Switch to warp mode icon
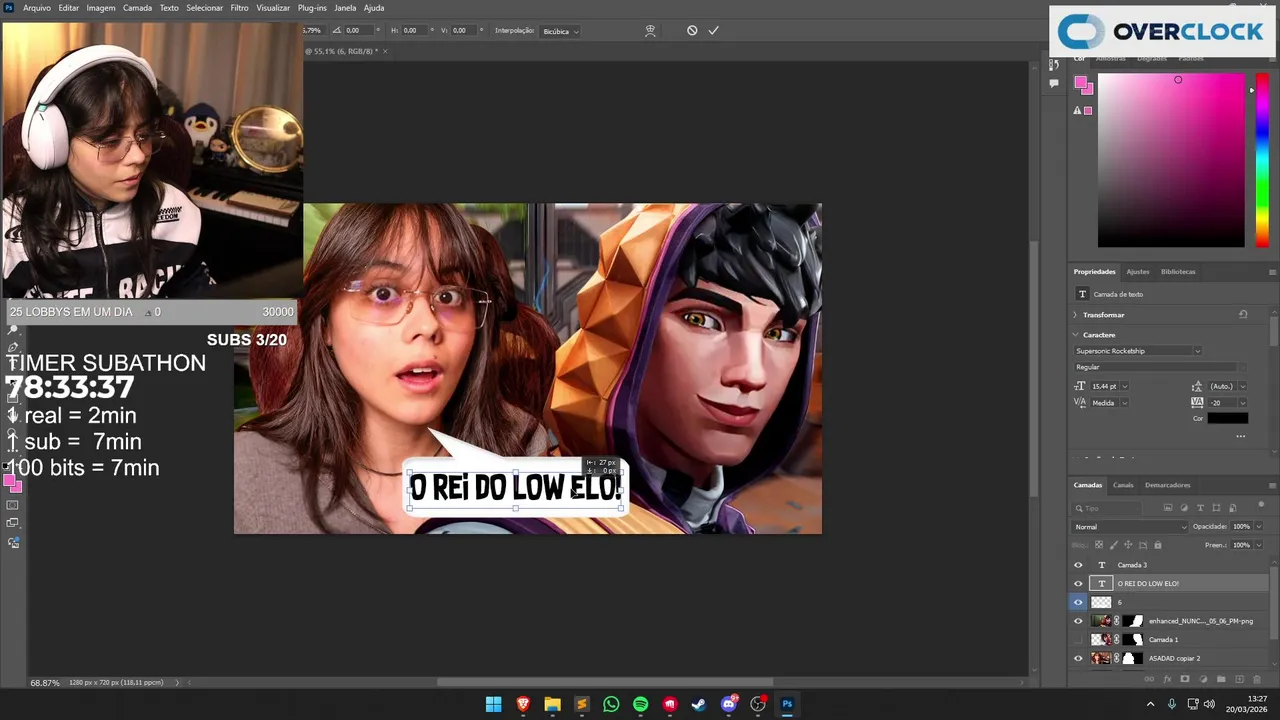 pyautogui.click(x=650, y=31)
